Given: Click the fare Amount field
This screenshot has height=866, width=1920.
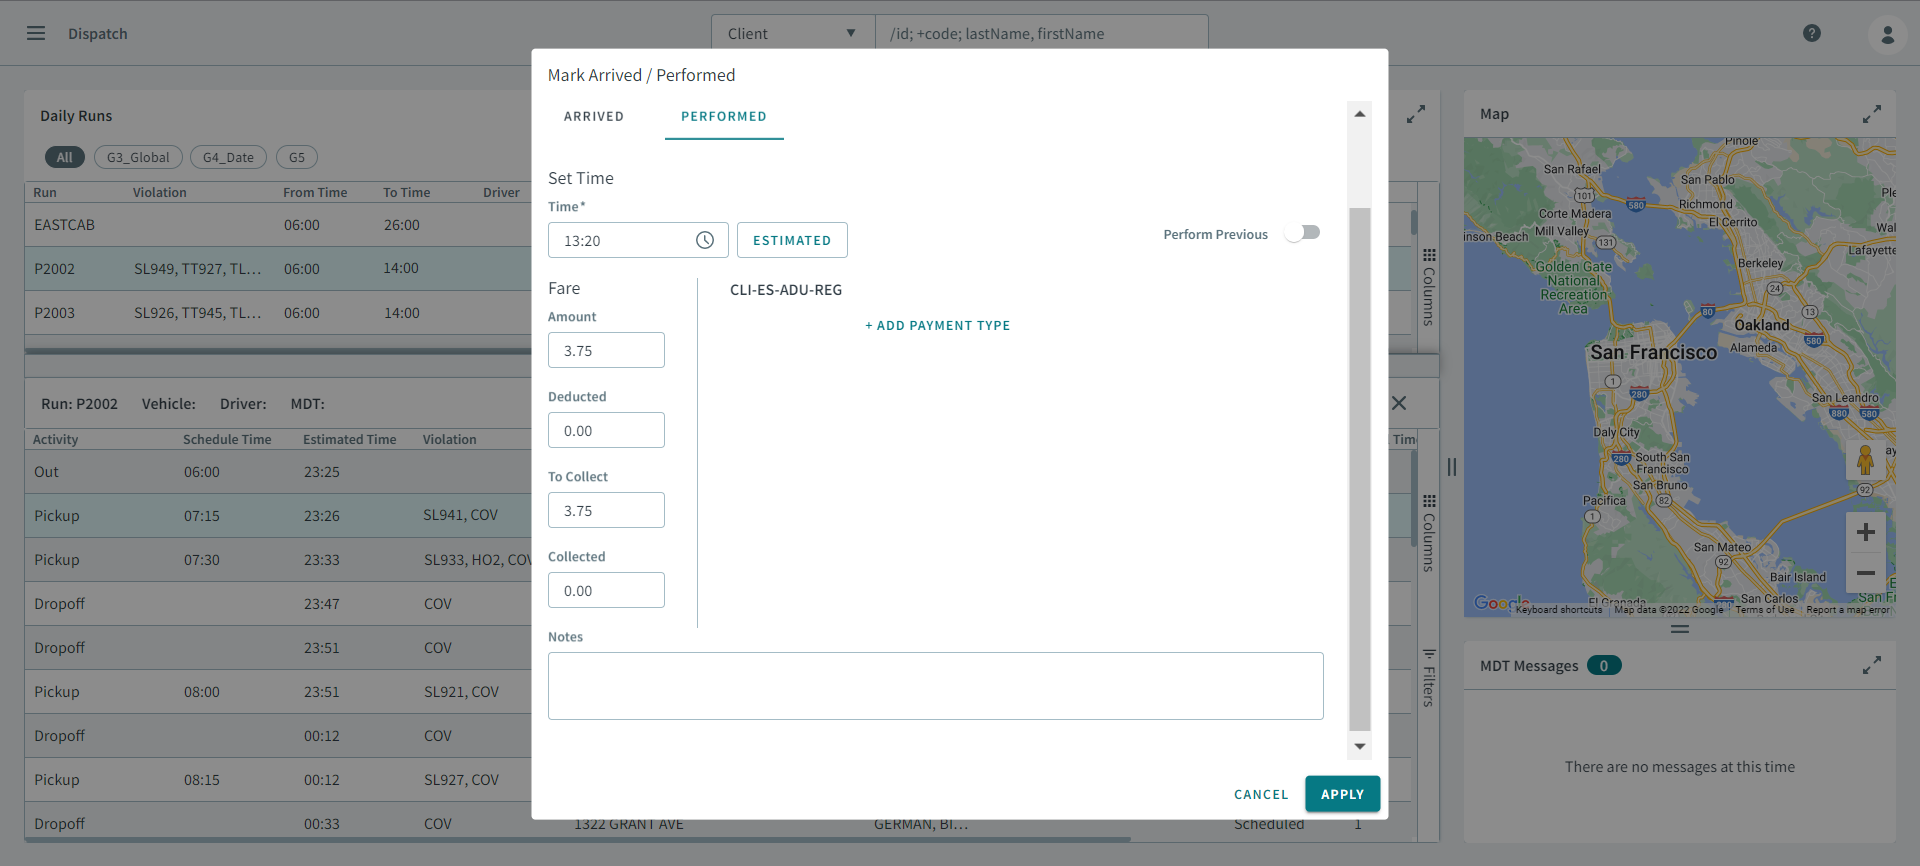Looking at the screenshot, I should coord(606,350).
